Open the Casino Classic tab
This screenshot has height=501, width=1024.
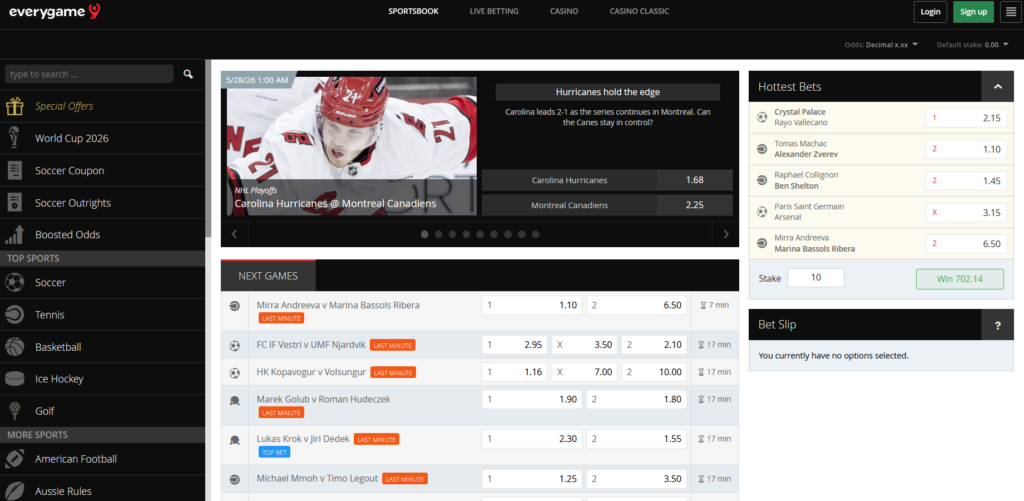(x=639, y=11)
